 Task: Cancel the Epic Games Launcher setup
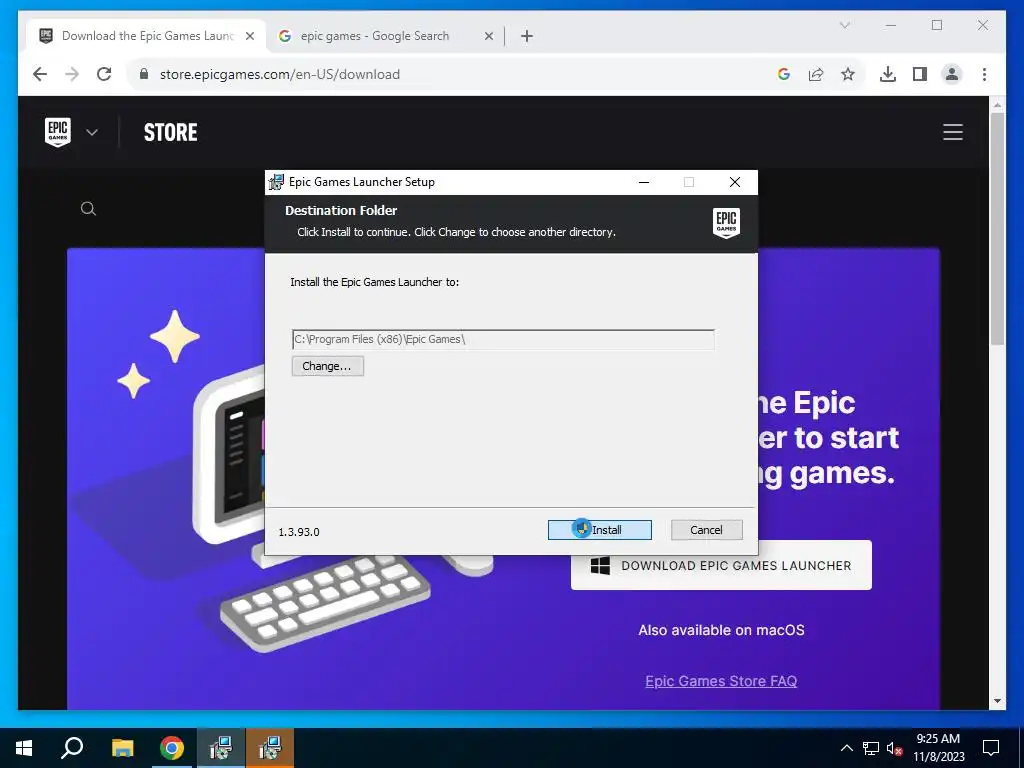tap(707, 530)
